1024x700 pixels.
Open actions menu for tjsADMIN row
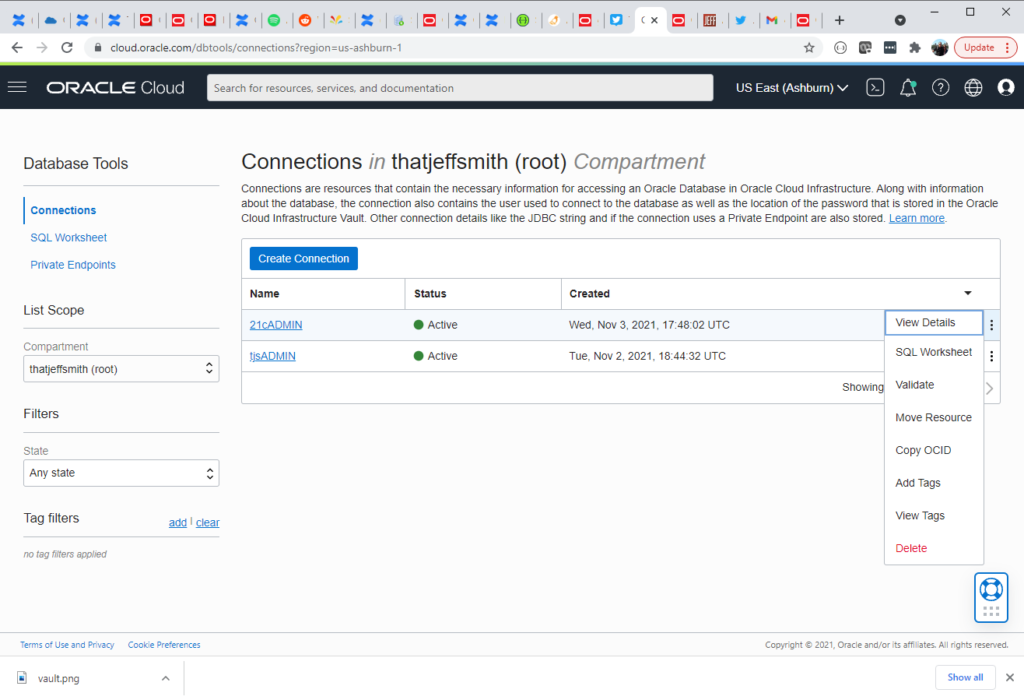coord(991,356)
